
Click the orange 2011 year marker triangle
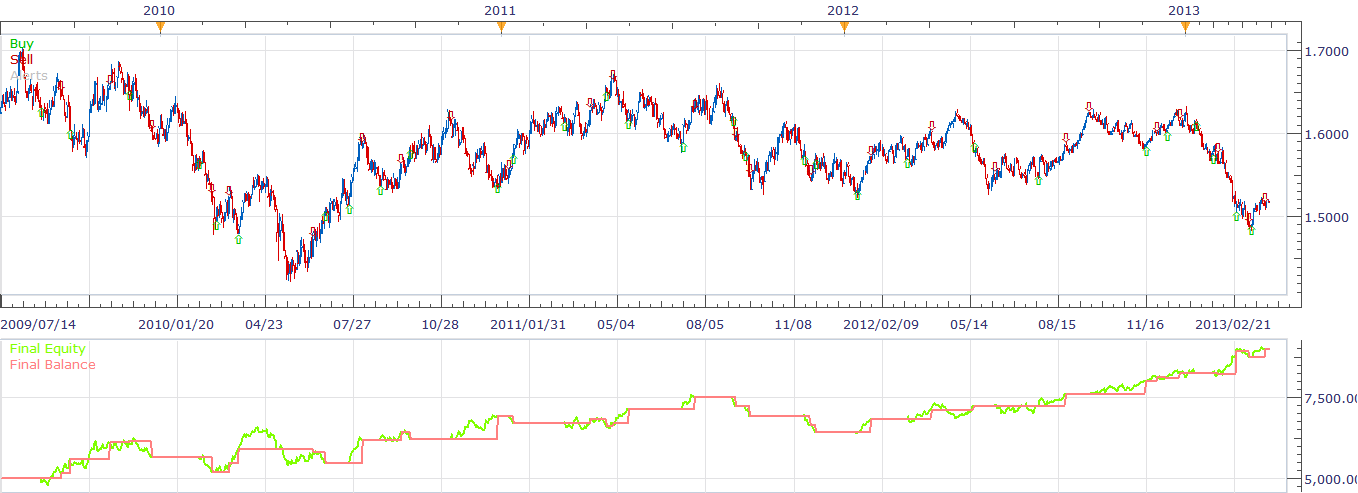click(x=501, y=28)
